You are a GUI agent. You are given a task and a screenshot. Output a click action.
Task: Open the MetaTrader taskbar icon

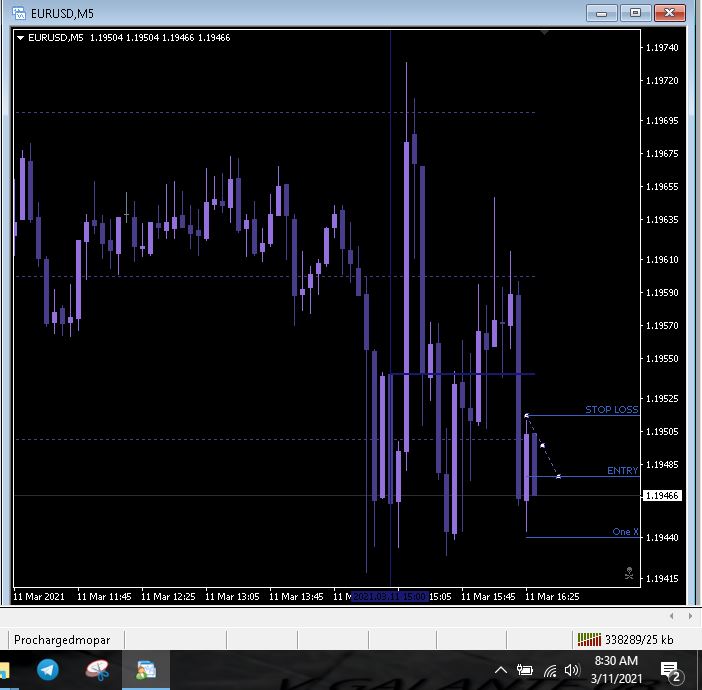(x=146, y=670)
